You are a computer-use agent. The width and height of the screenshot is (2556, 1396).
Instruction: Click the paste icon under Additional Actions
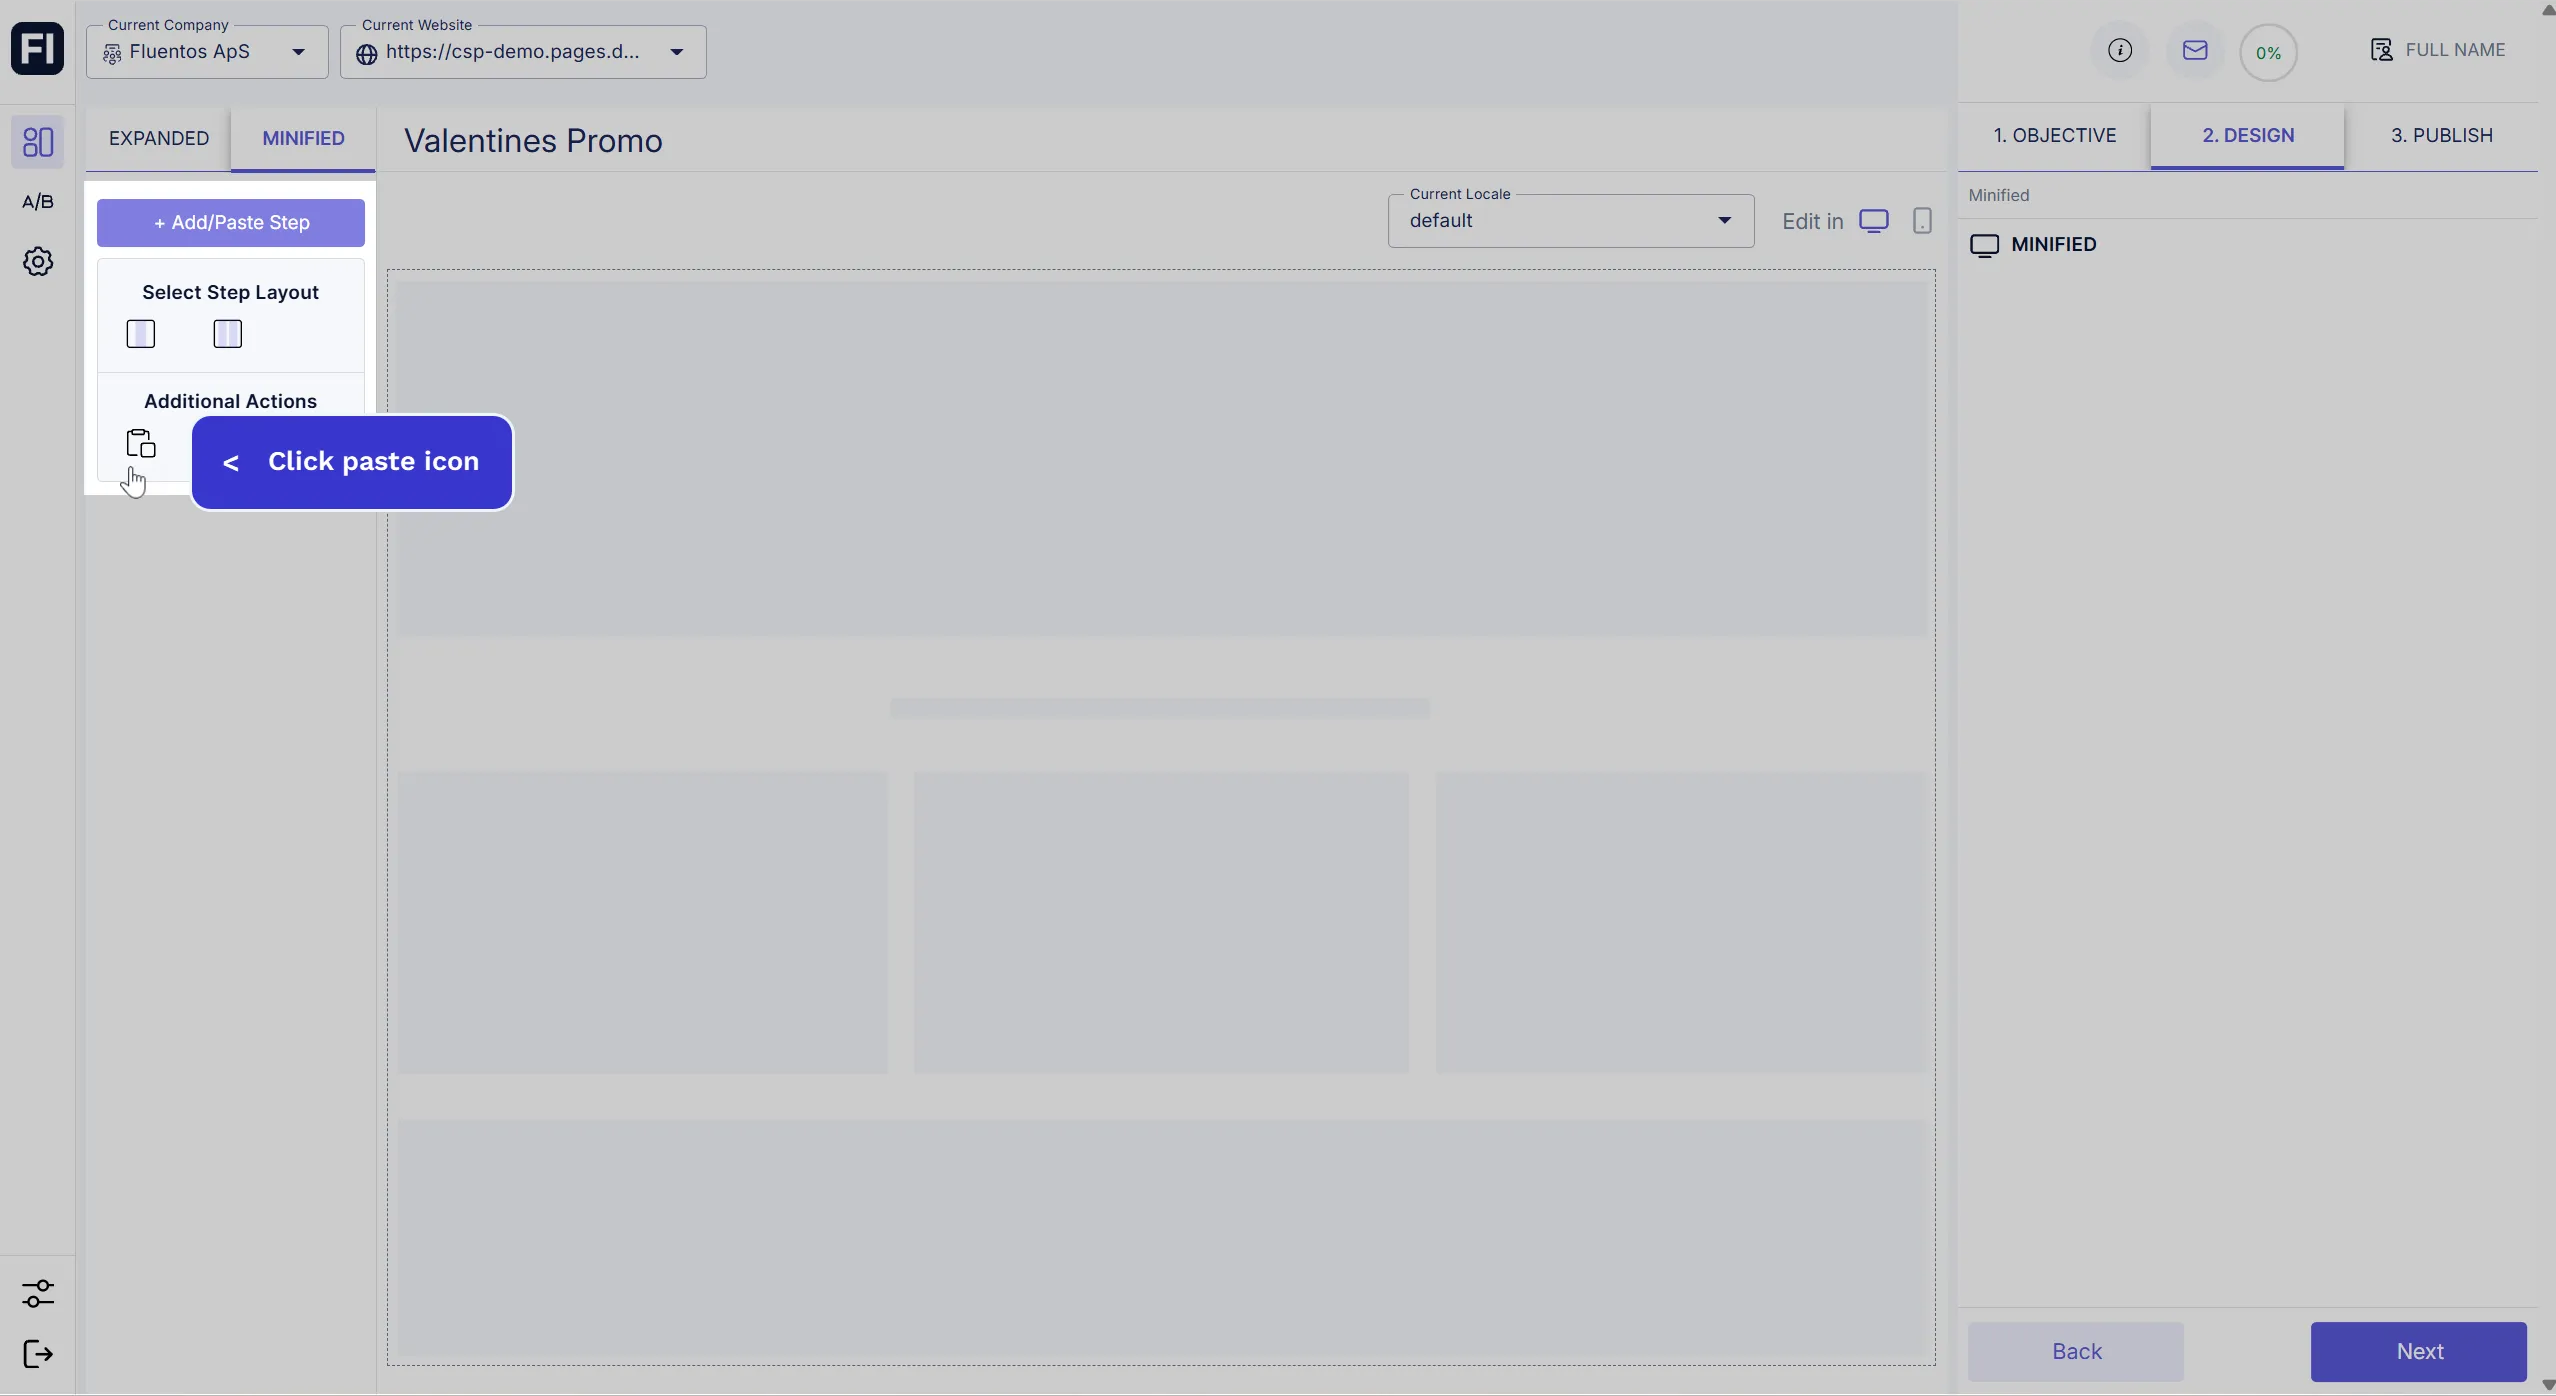(141, 443)
